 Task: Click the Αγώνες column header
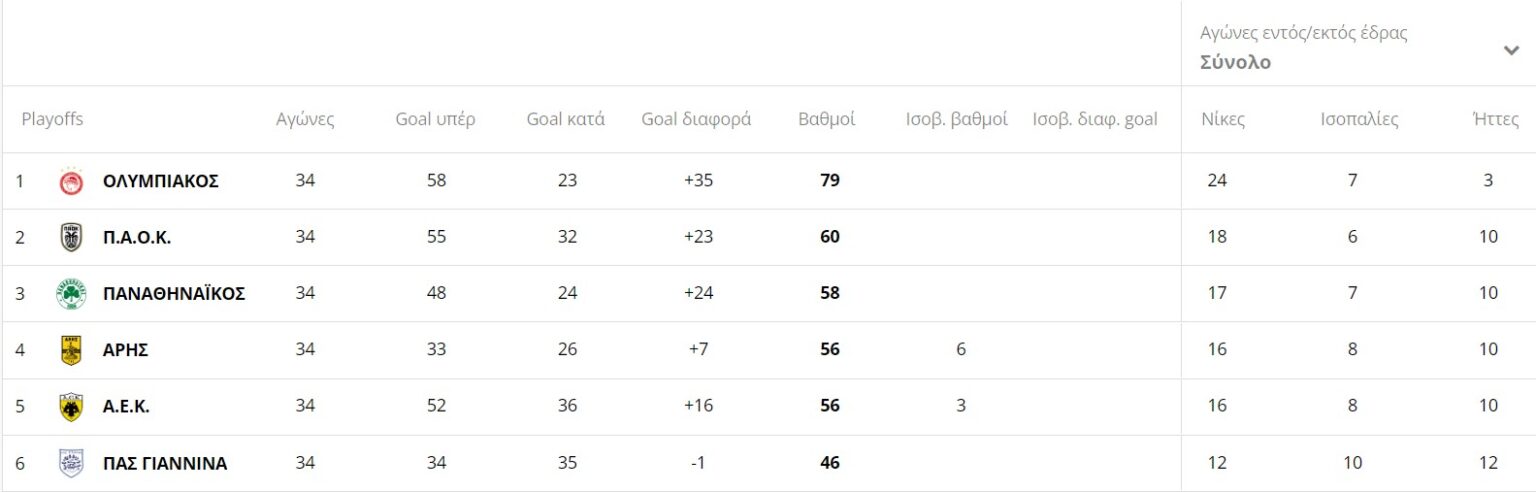coord(305,119)
